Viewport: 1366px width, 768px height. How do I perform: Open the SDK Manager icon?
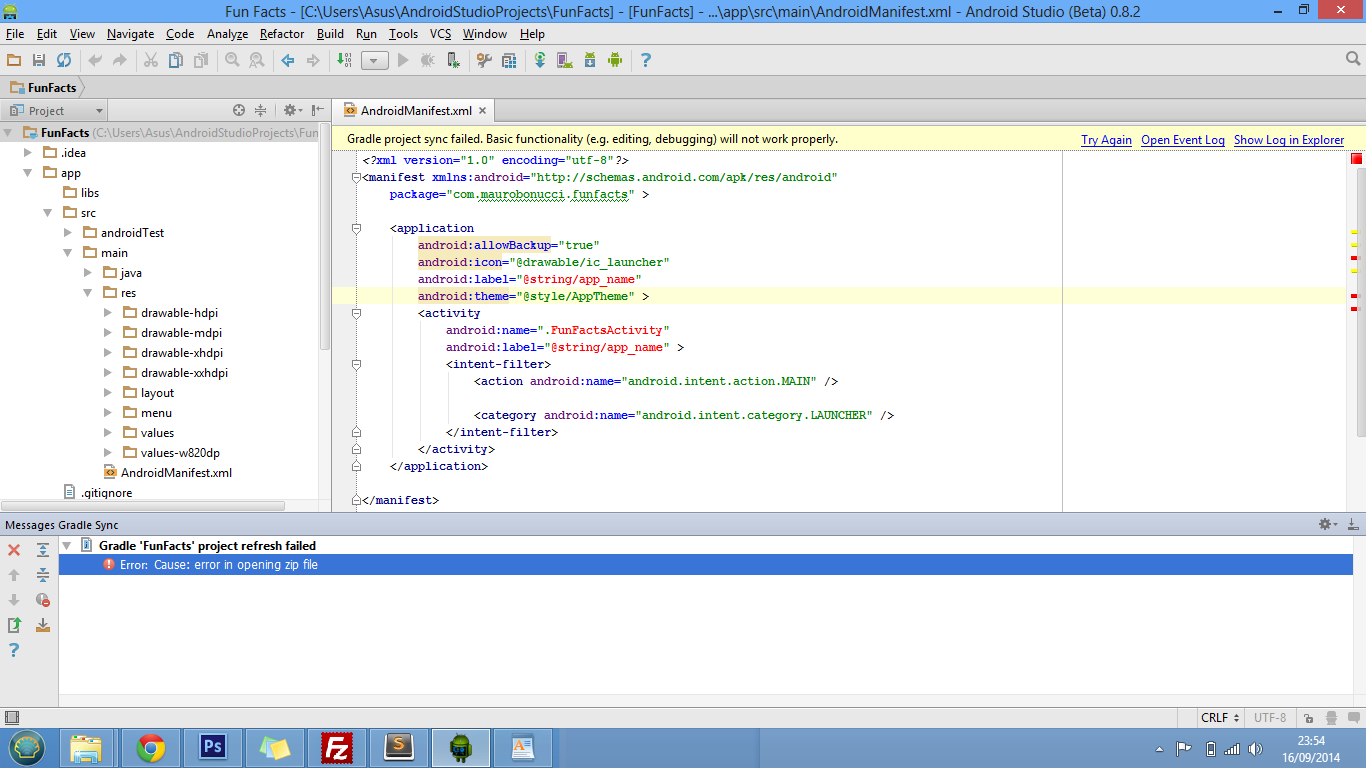(x=590, y=60)
